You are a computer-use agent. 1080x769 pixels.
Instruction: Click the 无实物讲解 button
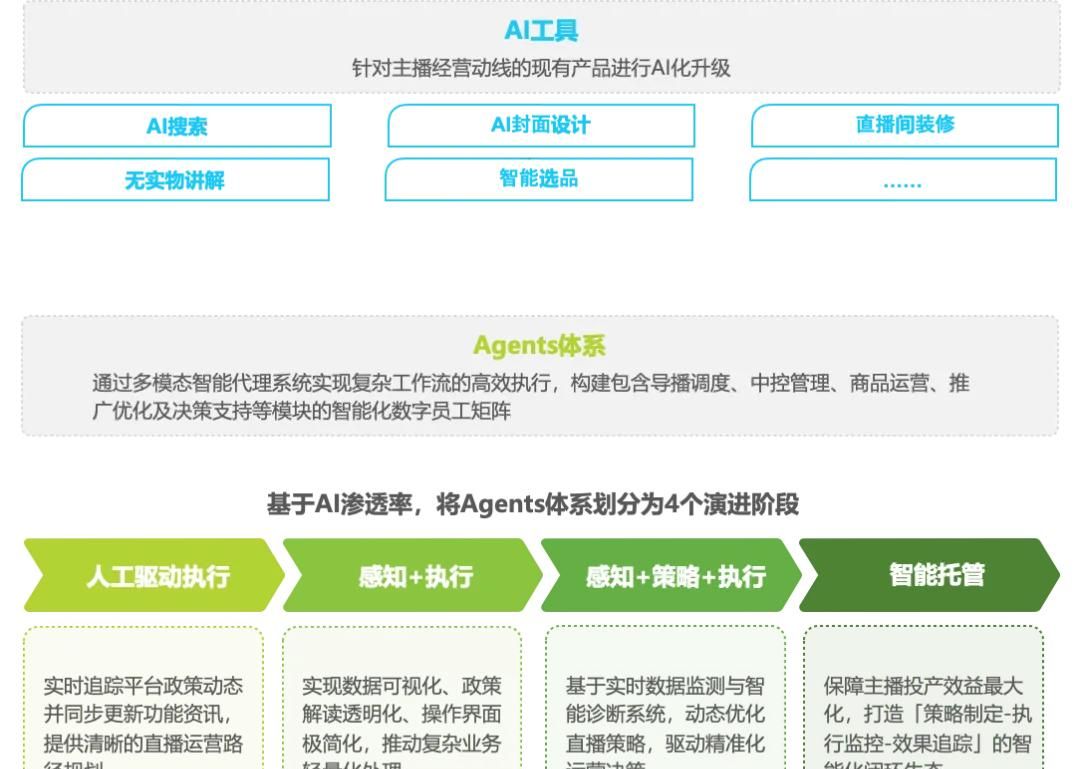point(175,180)
